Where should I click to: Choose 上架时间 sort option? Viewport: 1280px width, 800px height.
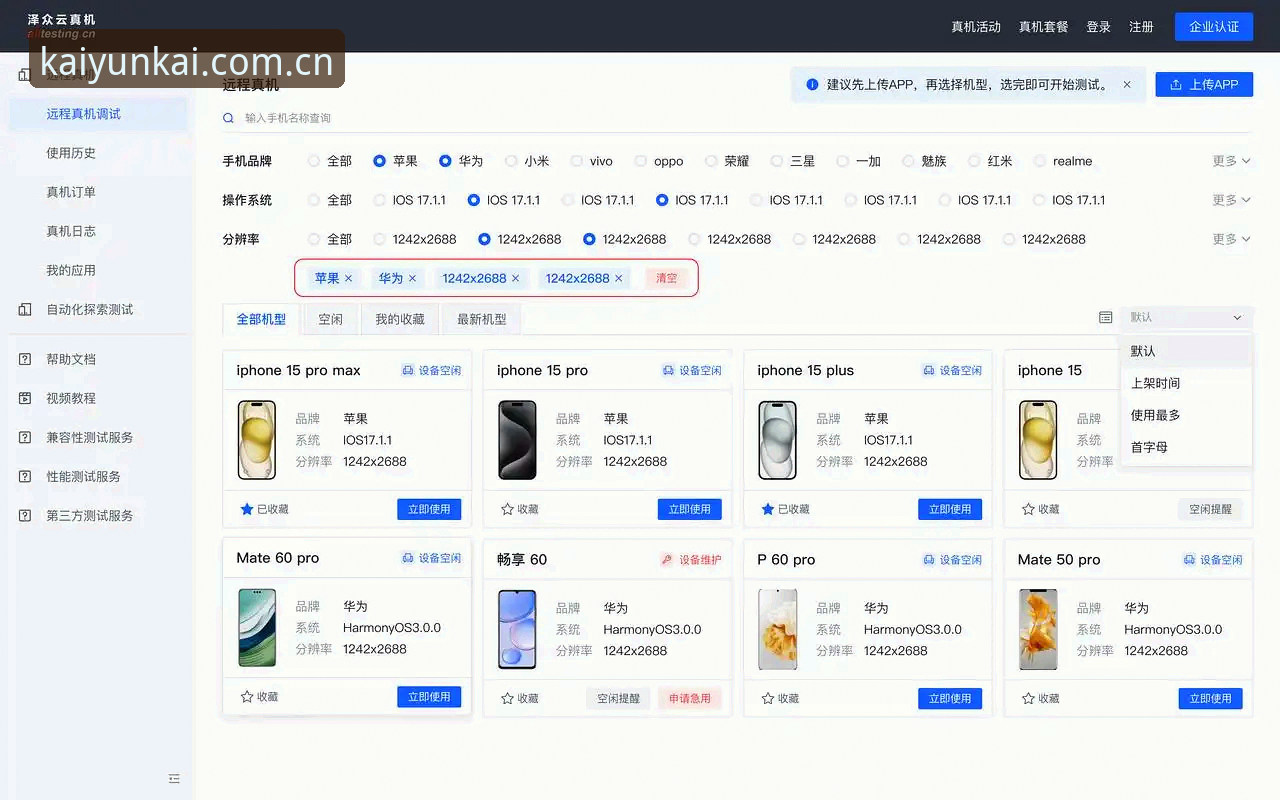point(1186,383)
